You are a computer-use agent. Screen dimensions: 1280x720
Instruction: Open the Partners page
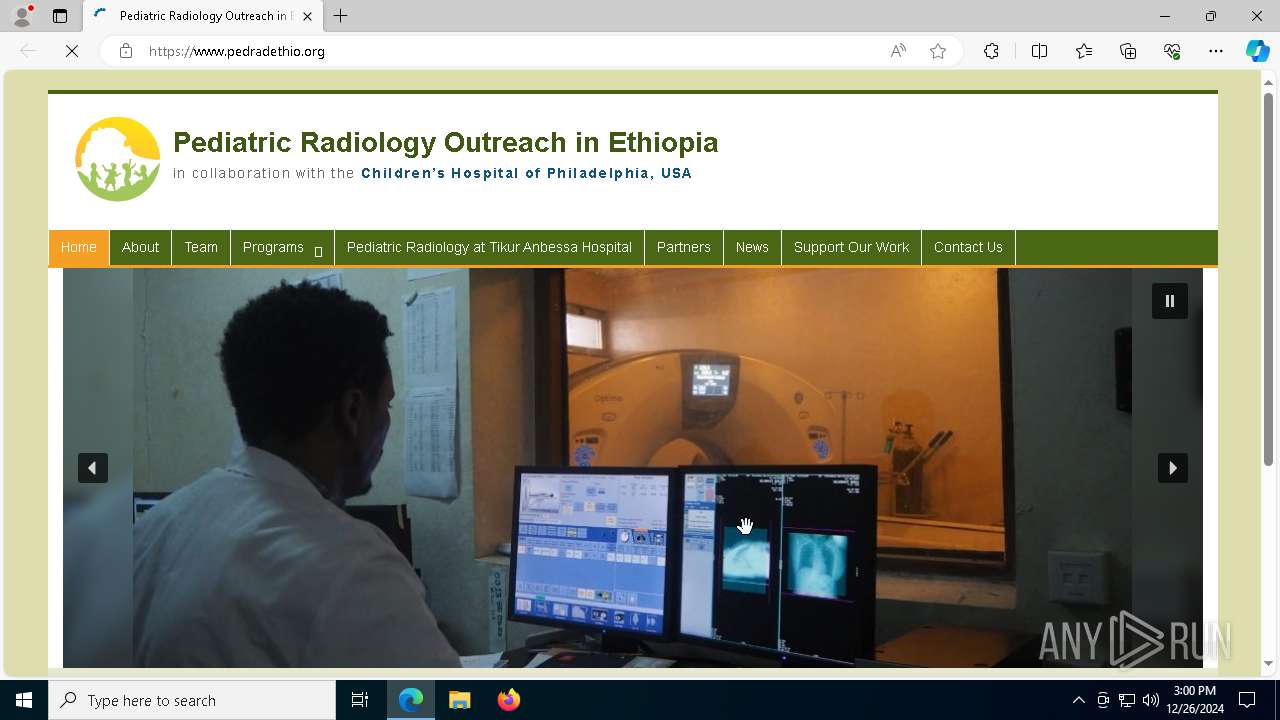pyautogui.click(x=684, y=247)
